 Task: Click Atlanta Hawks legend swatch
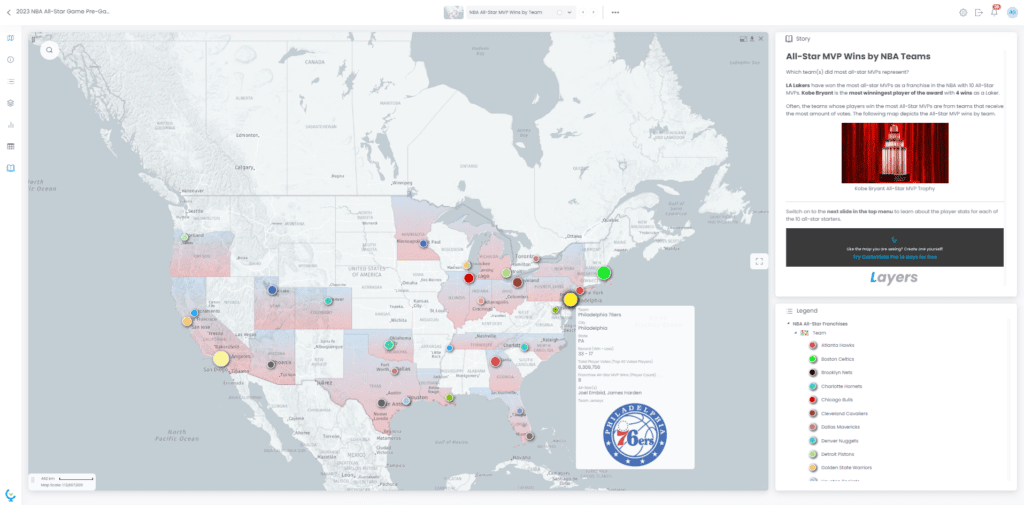click(812, 345)
